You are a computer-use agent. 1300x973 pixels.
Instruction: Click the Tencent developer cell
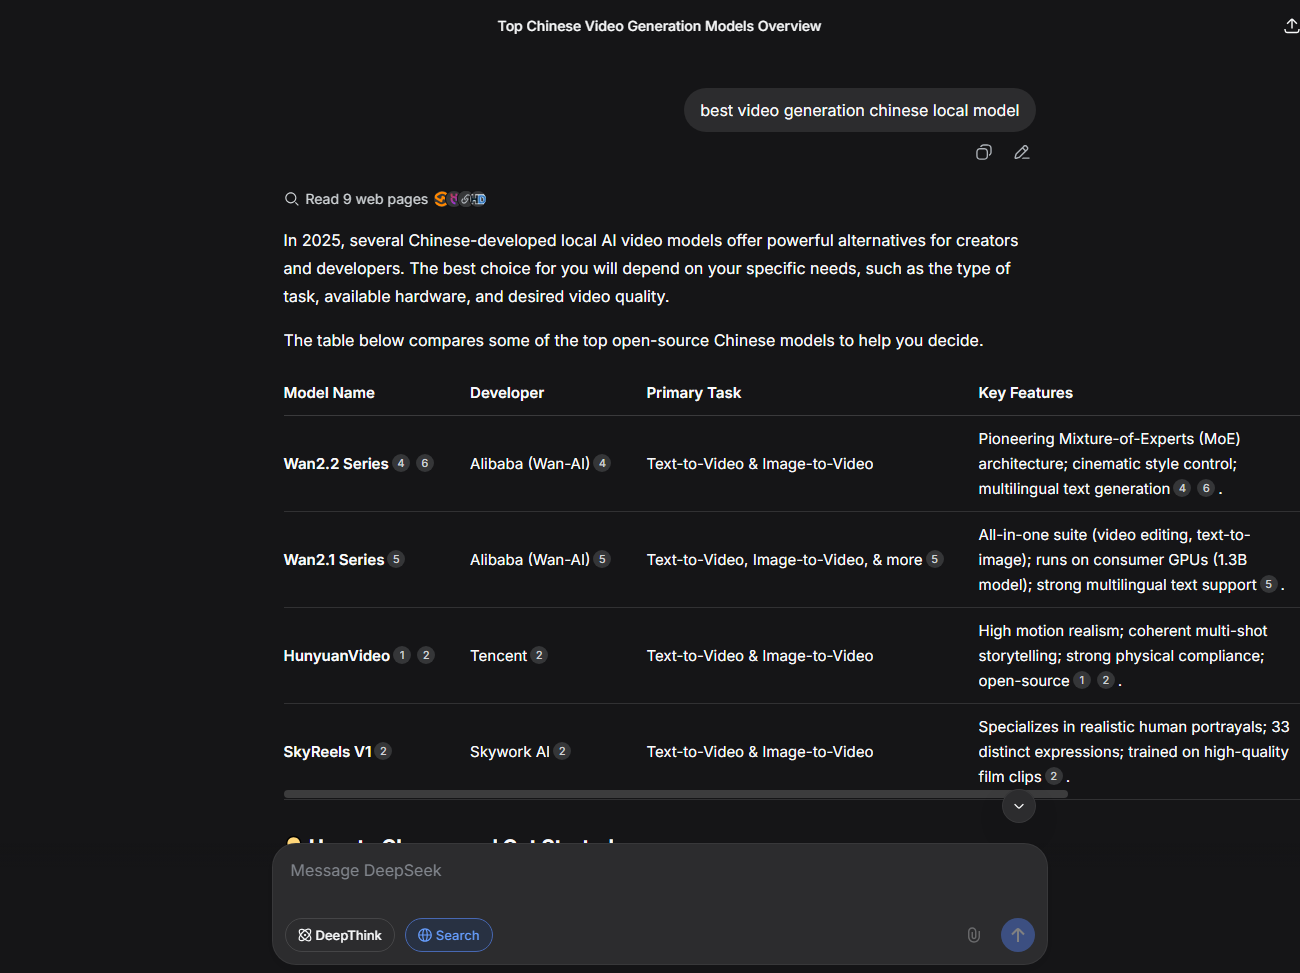point(498,656)
